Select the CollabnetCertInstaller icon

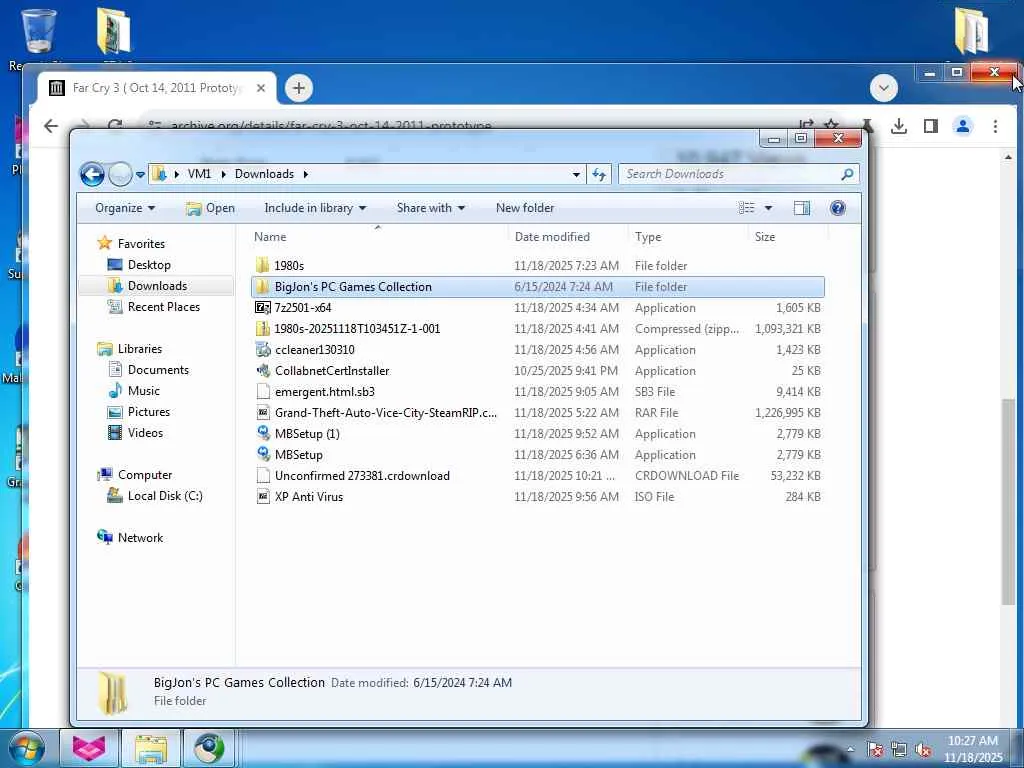(x=263, y=370)
